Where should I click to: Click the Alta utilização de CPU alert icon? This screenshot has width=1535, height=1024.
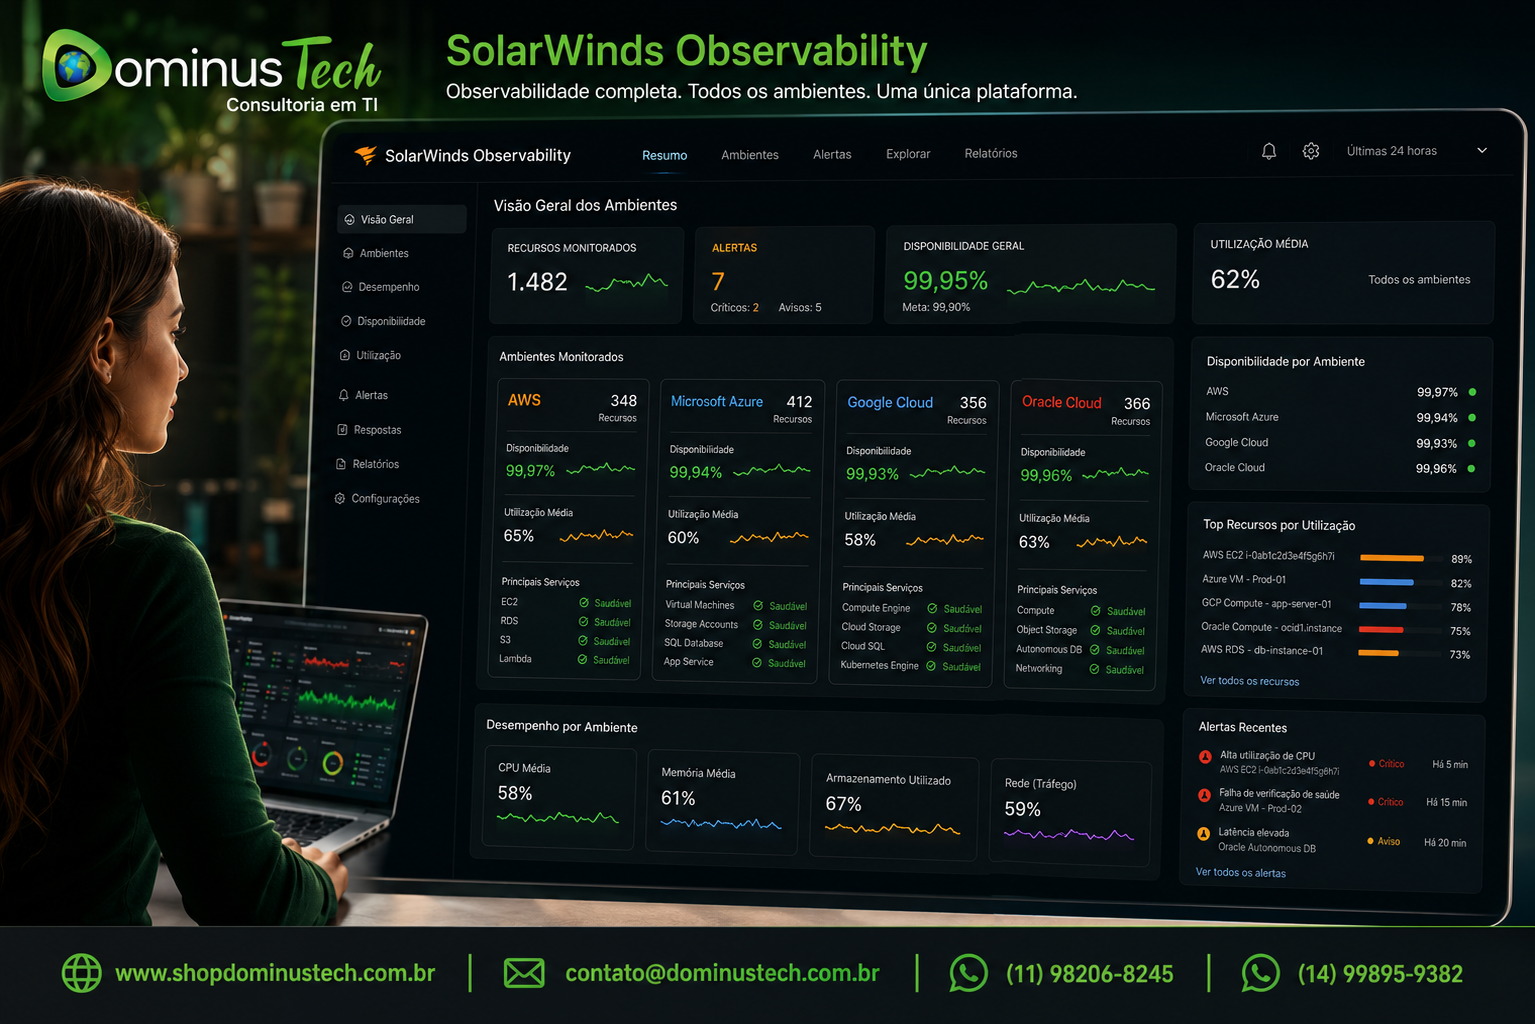point(1205,757)
